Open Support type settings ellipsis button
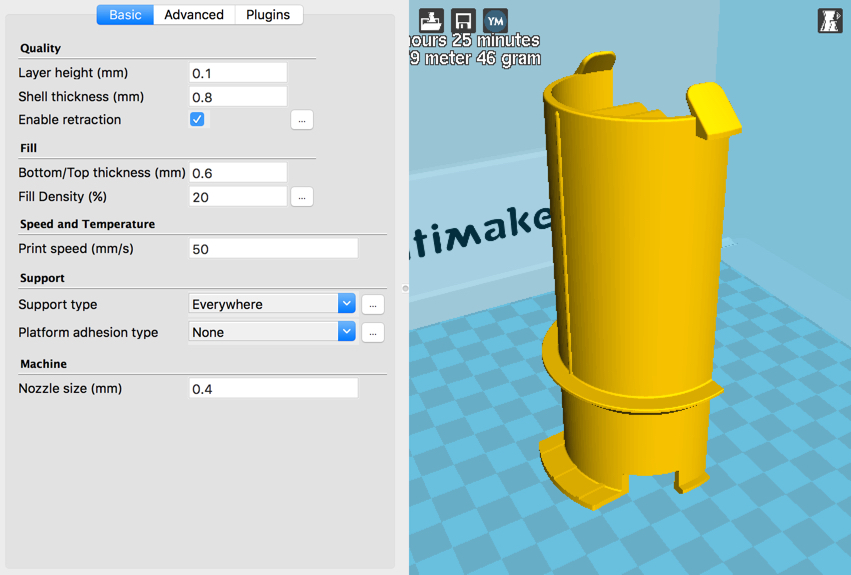This screenshot has height=575, width=851. pos(373,305)
